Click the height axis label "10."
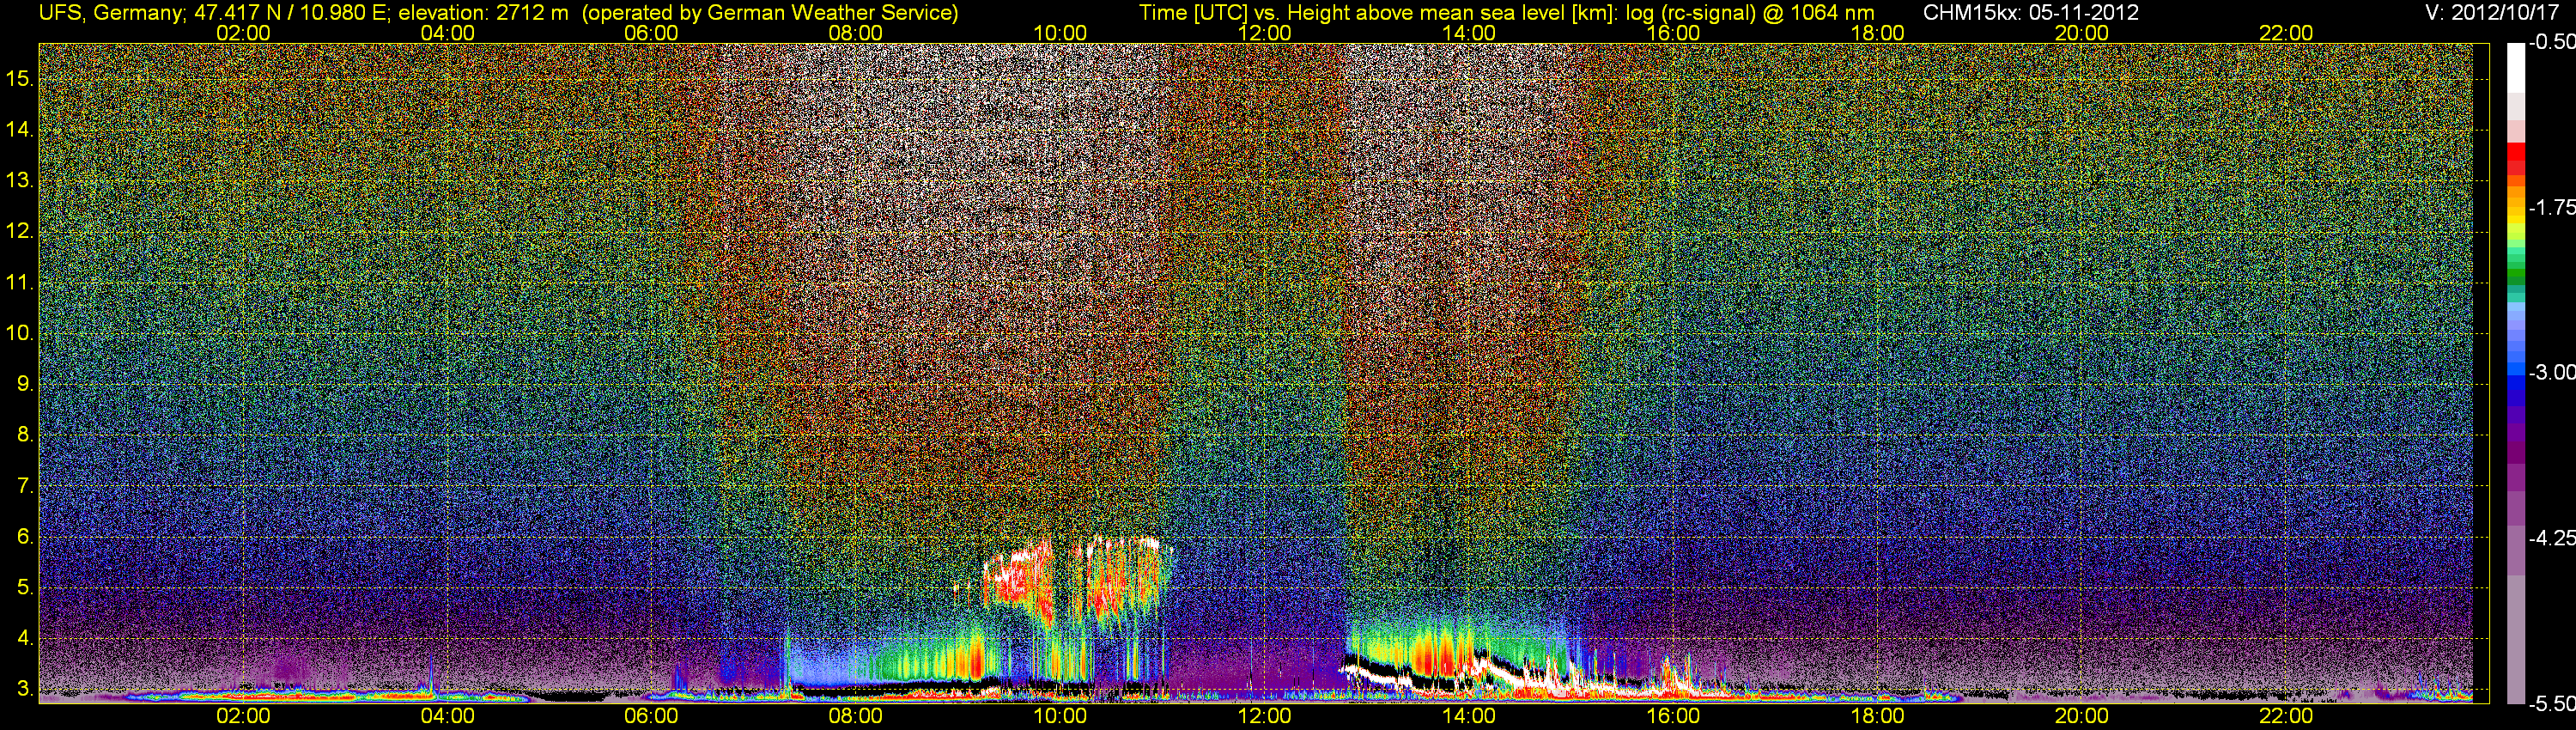Viewport: 2576px width, 730px height. pyautogui.click(x=20, y=333)
